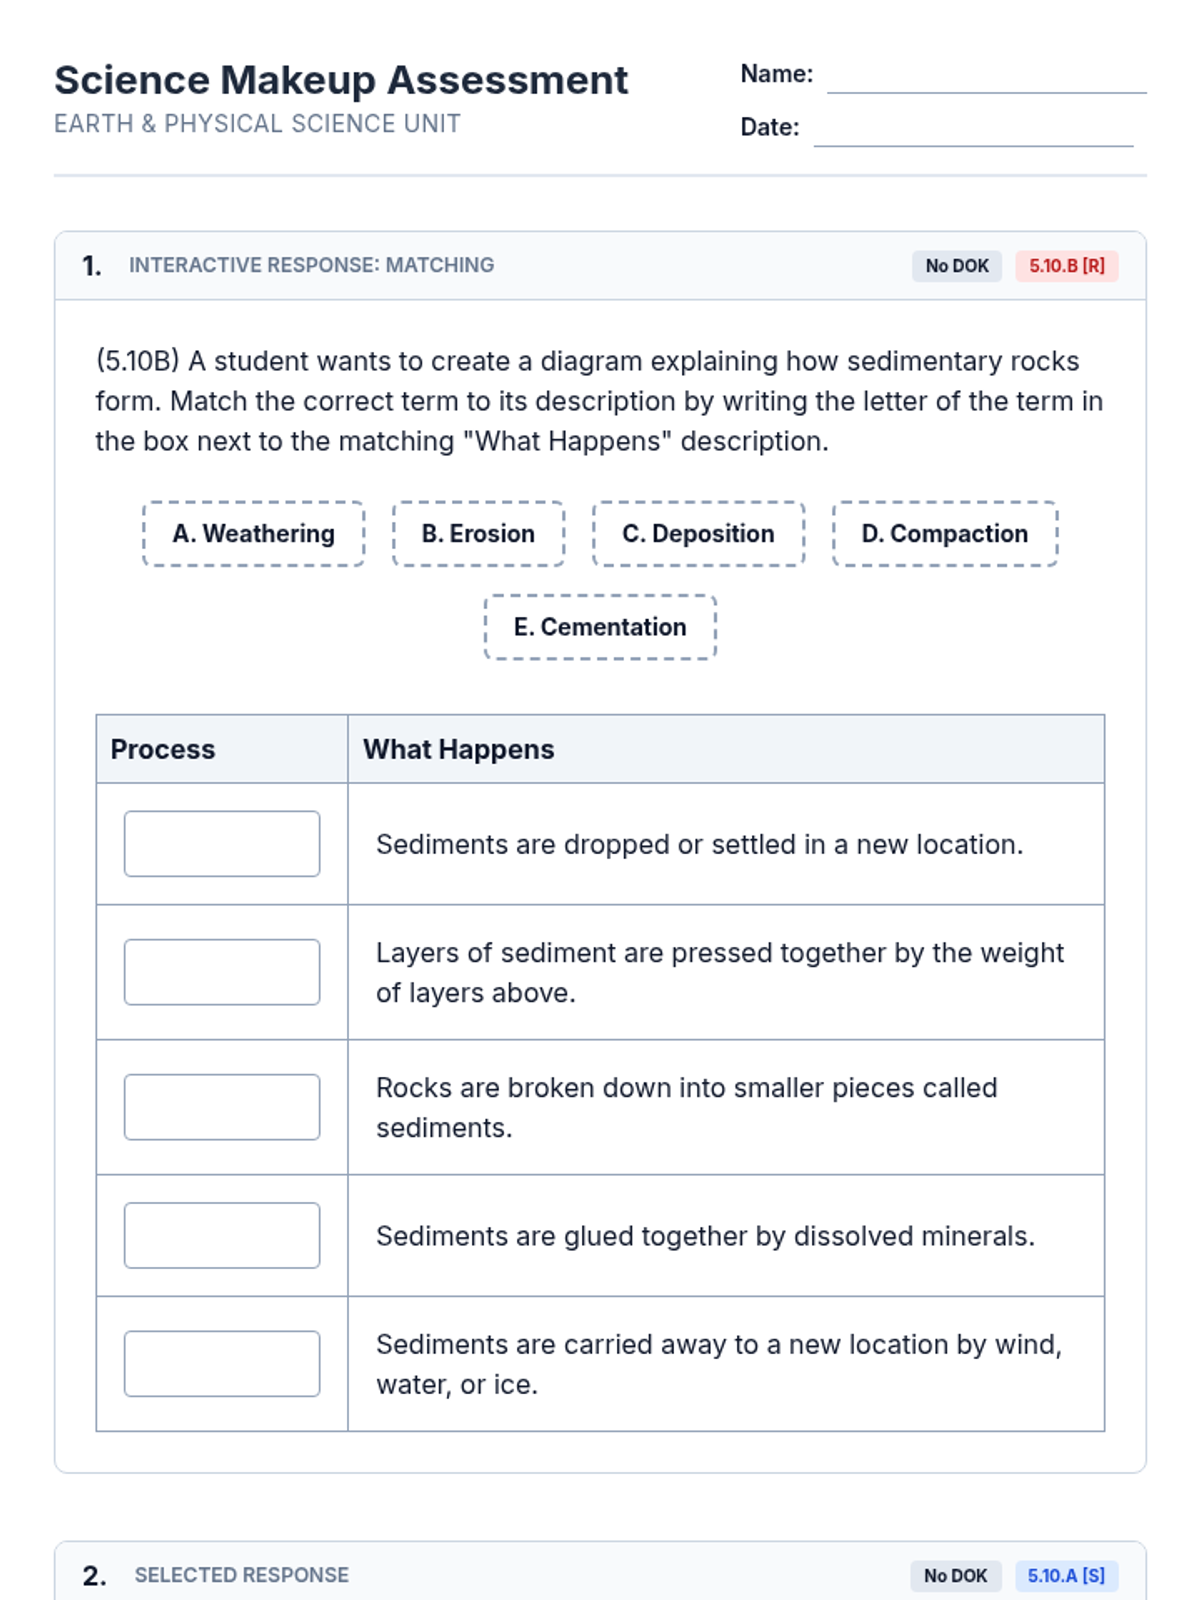The width and height of the screenshot is (1200, 1600).
Task: Click answer box for sediments glued together
Action: [222, 1236]
